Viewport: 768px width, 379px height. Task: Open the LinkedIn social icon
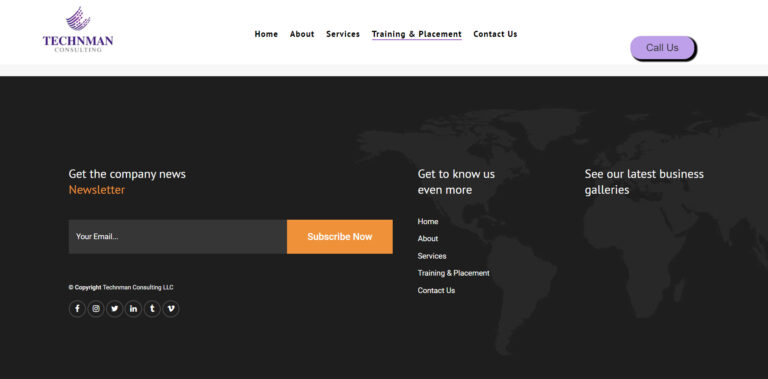pyautogui.click(x=133, y=309)
